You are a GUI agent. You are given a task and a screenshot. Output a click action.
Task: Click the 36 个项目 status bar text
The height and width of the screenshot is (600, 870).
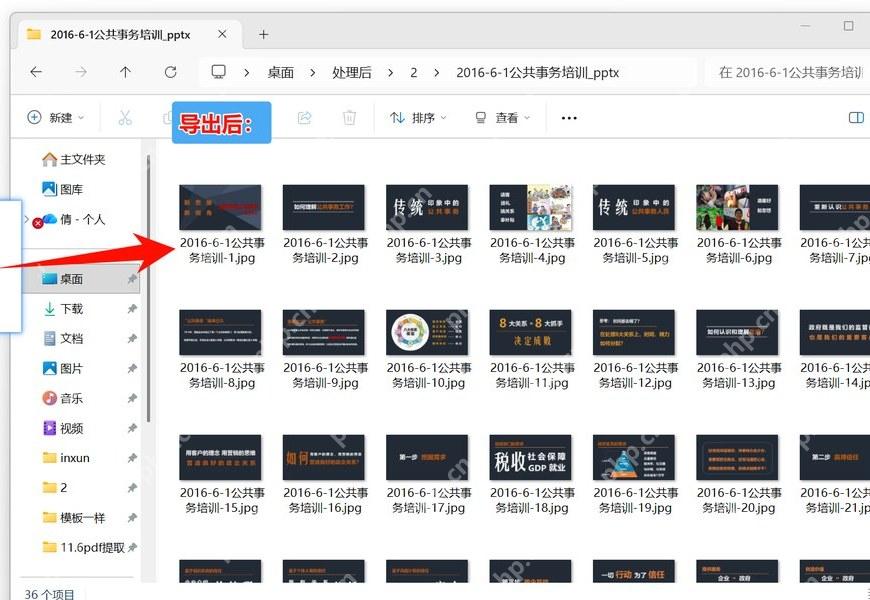click(x=49, y=593)
